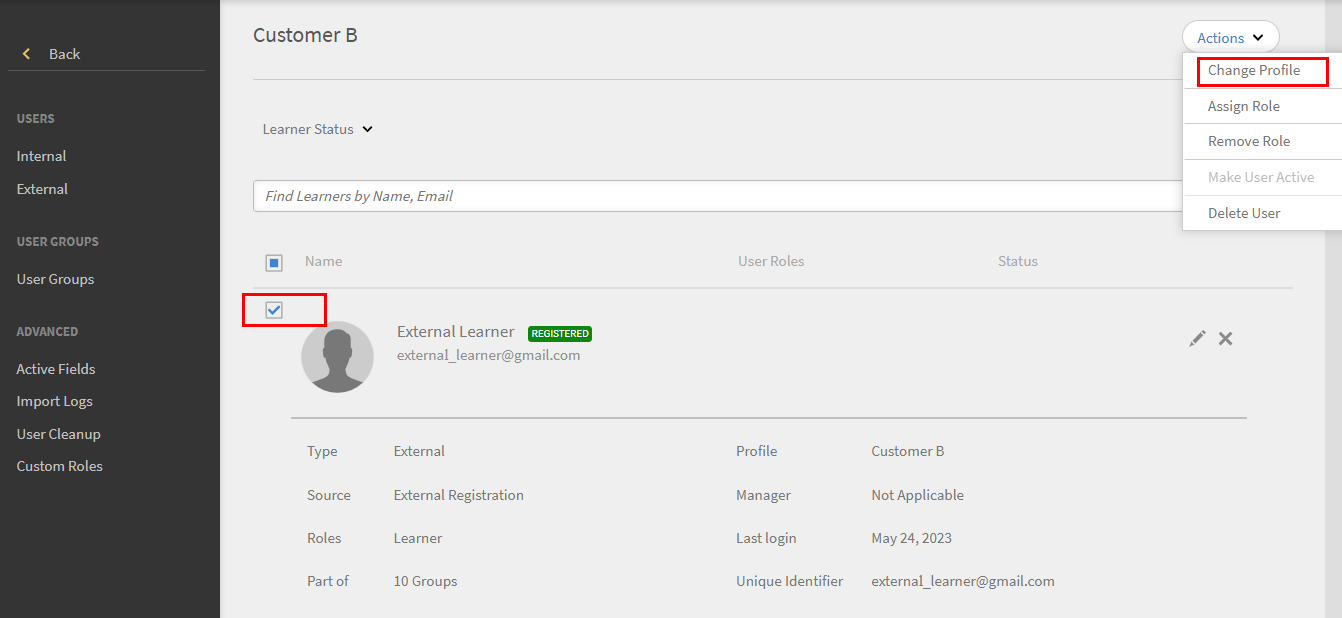The width and height of the screenshot is (1342, 618).
Task: Click the X remove icon for External Learner
Action: pos(1225,339)
